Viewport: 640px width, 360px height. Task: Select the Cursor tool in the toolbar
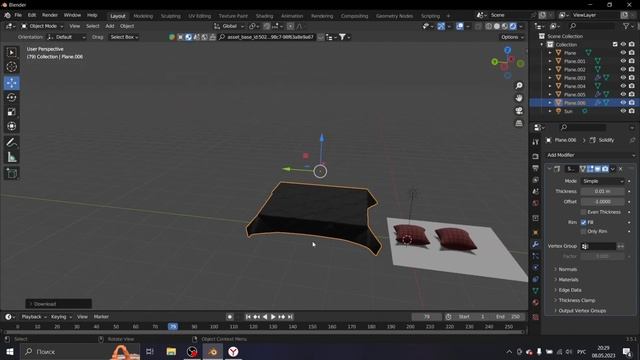(11, 67)
